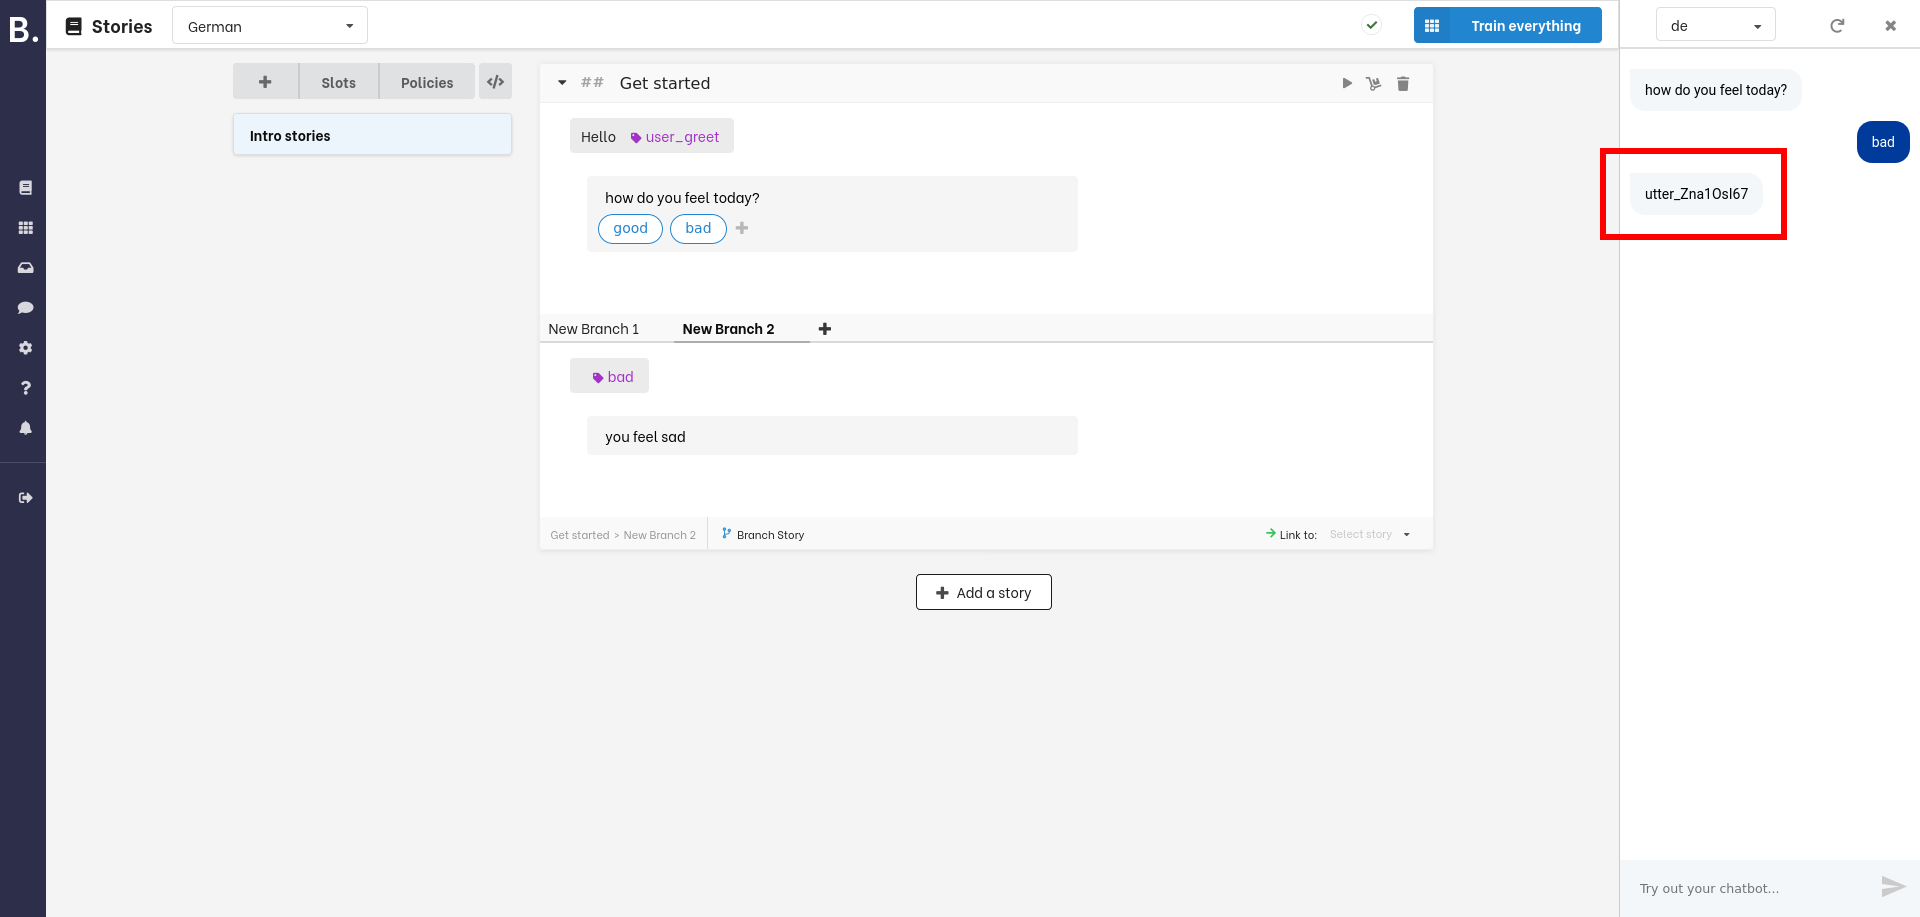Toggle the checkmark status indicator in header

click(1371, 24)
